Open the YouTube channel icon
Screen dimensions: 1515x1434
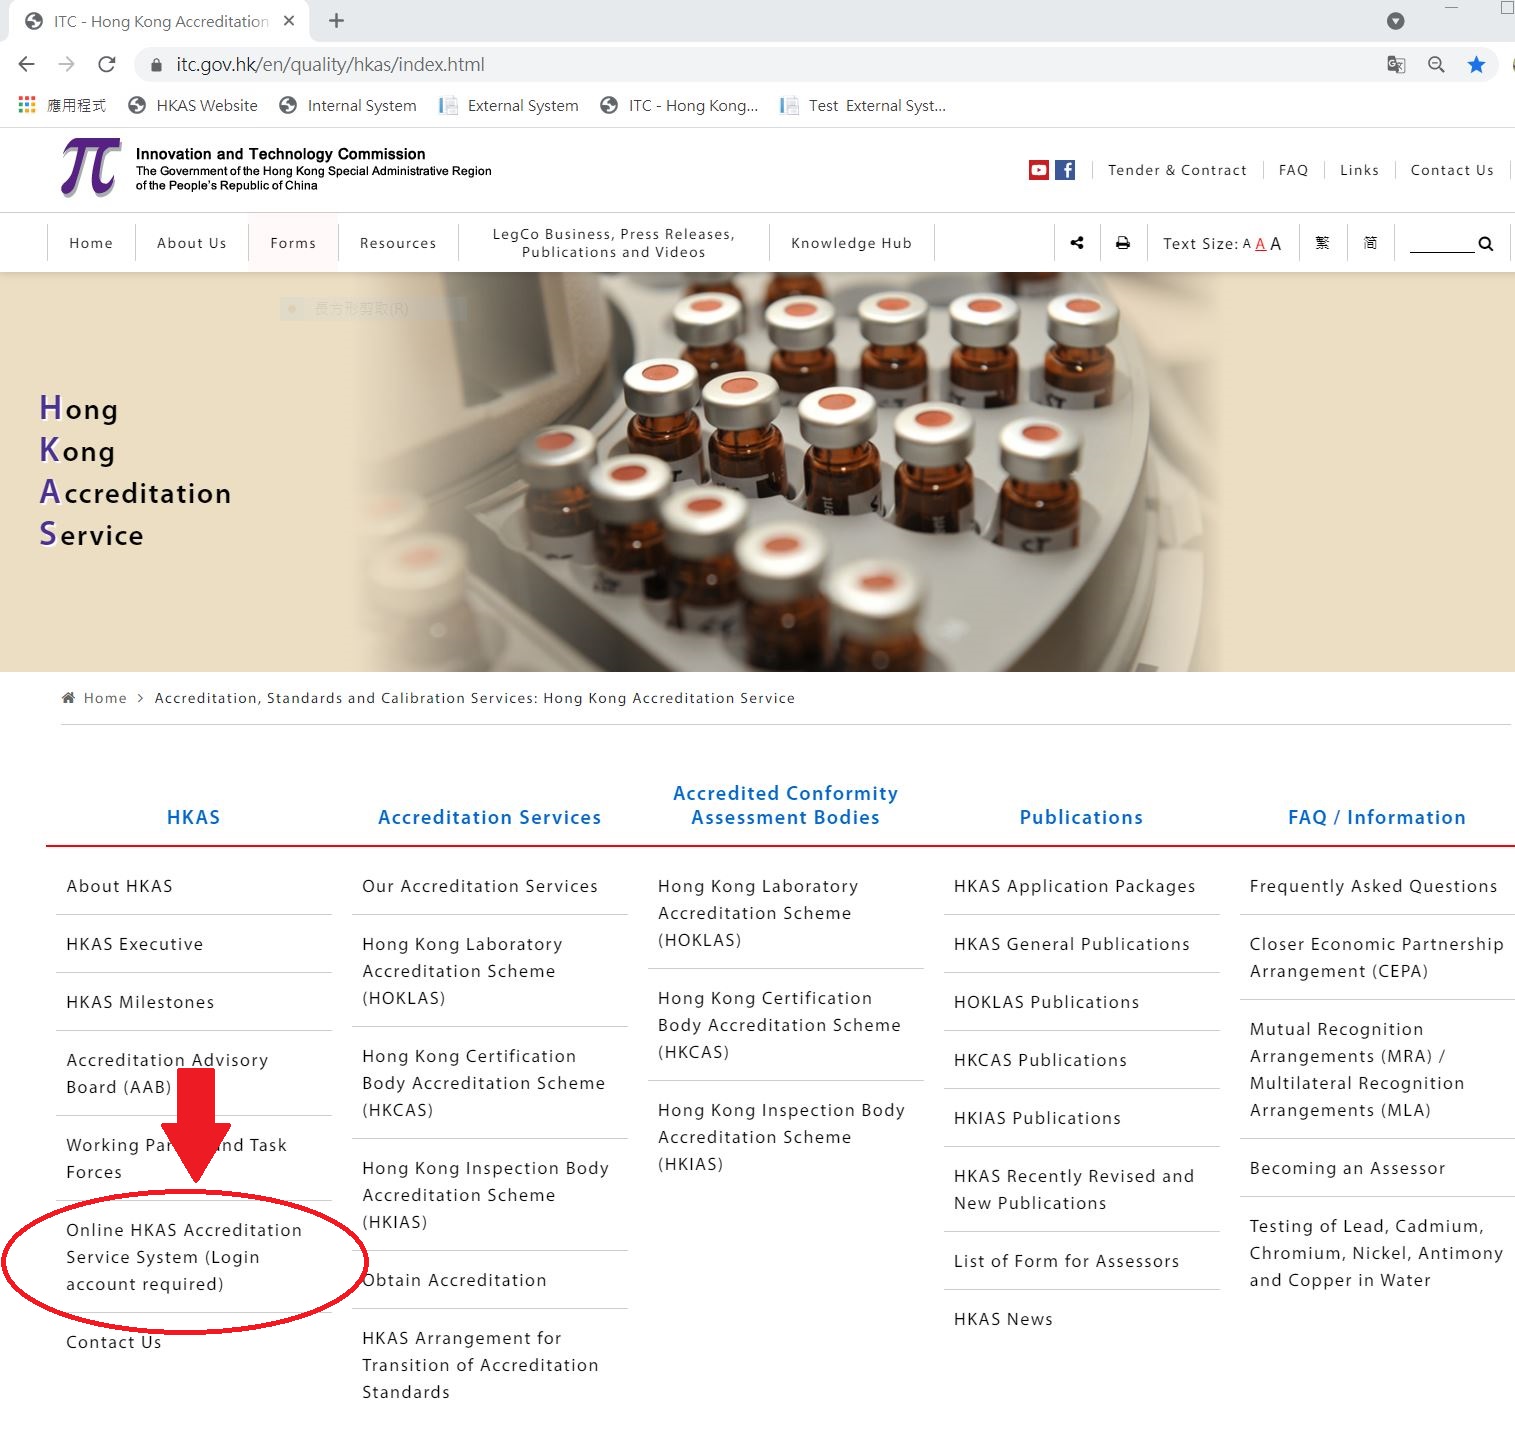coord(1039,170)
